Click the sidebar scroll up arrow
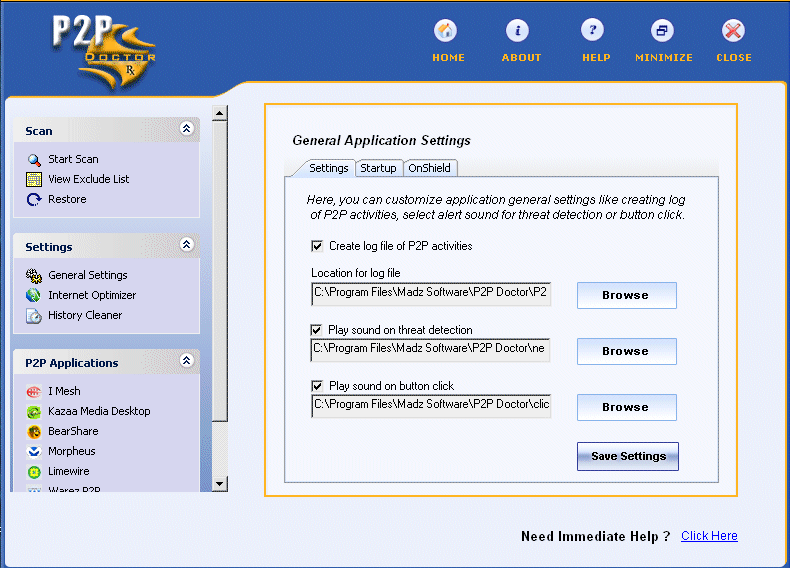790x568 pixels. click(x=220, y=113)
